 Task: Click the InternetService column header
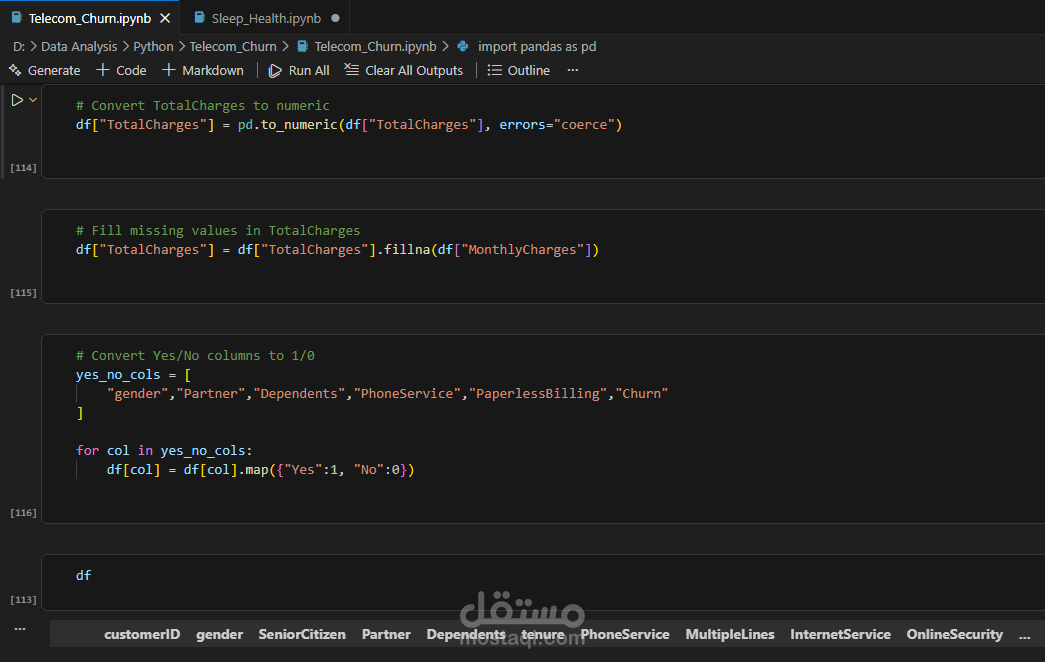(840, 634)
